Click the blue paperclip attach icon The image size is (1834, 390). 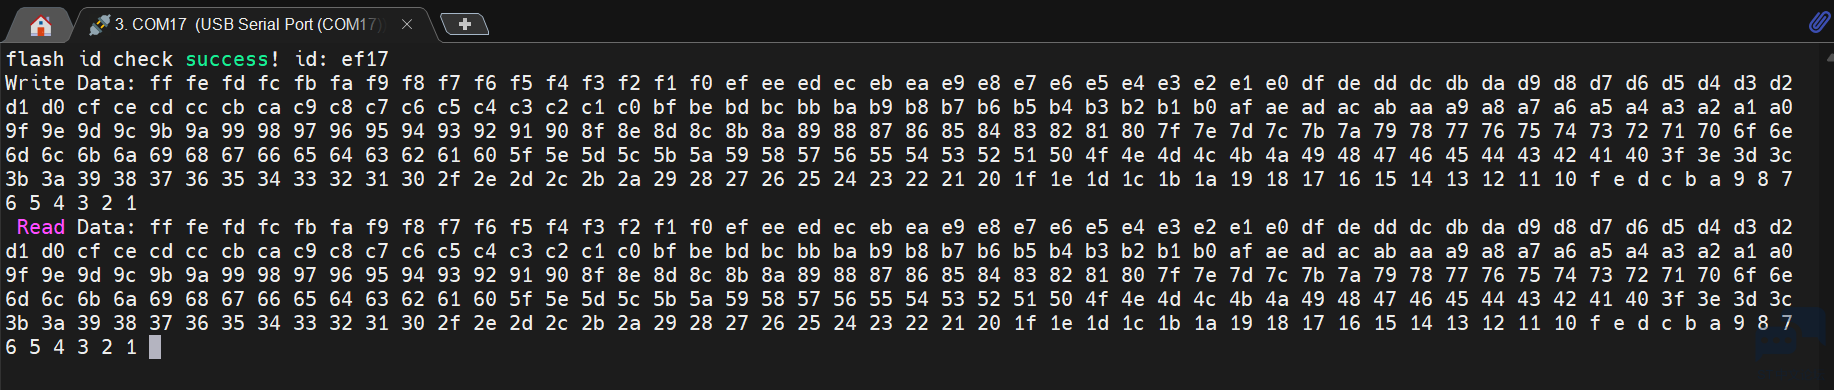pyautogui.click(x=1819, y=22)
